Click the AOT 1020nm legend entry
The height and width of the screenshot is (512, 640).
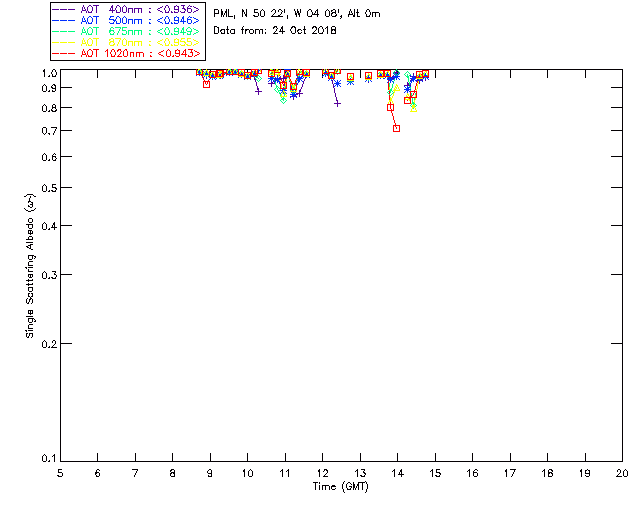(127, 53)
